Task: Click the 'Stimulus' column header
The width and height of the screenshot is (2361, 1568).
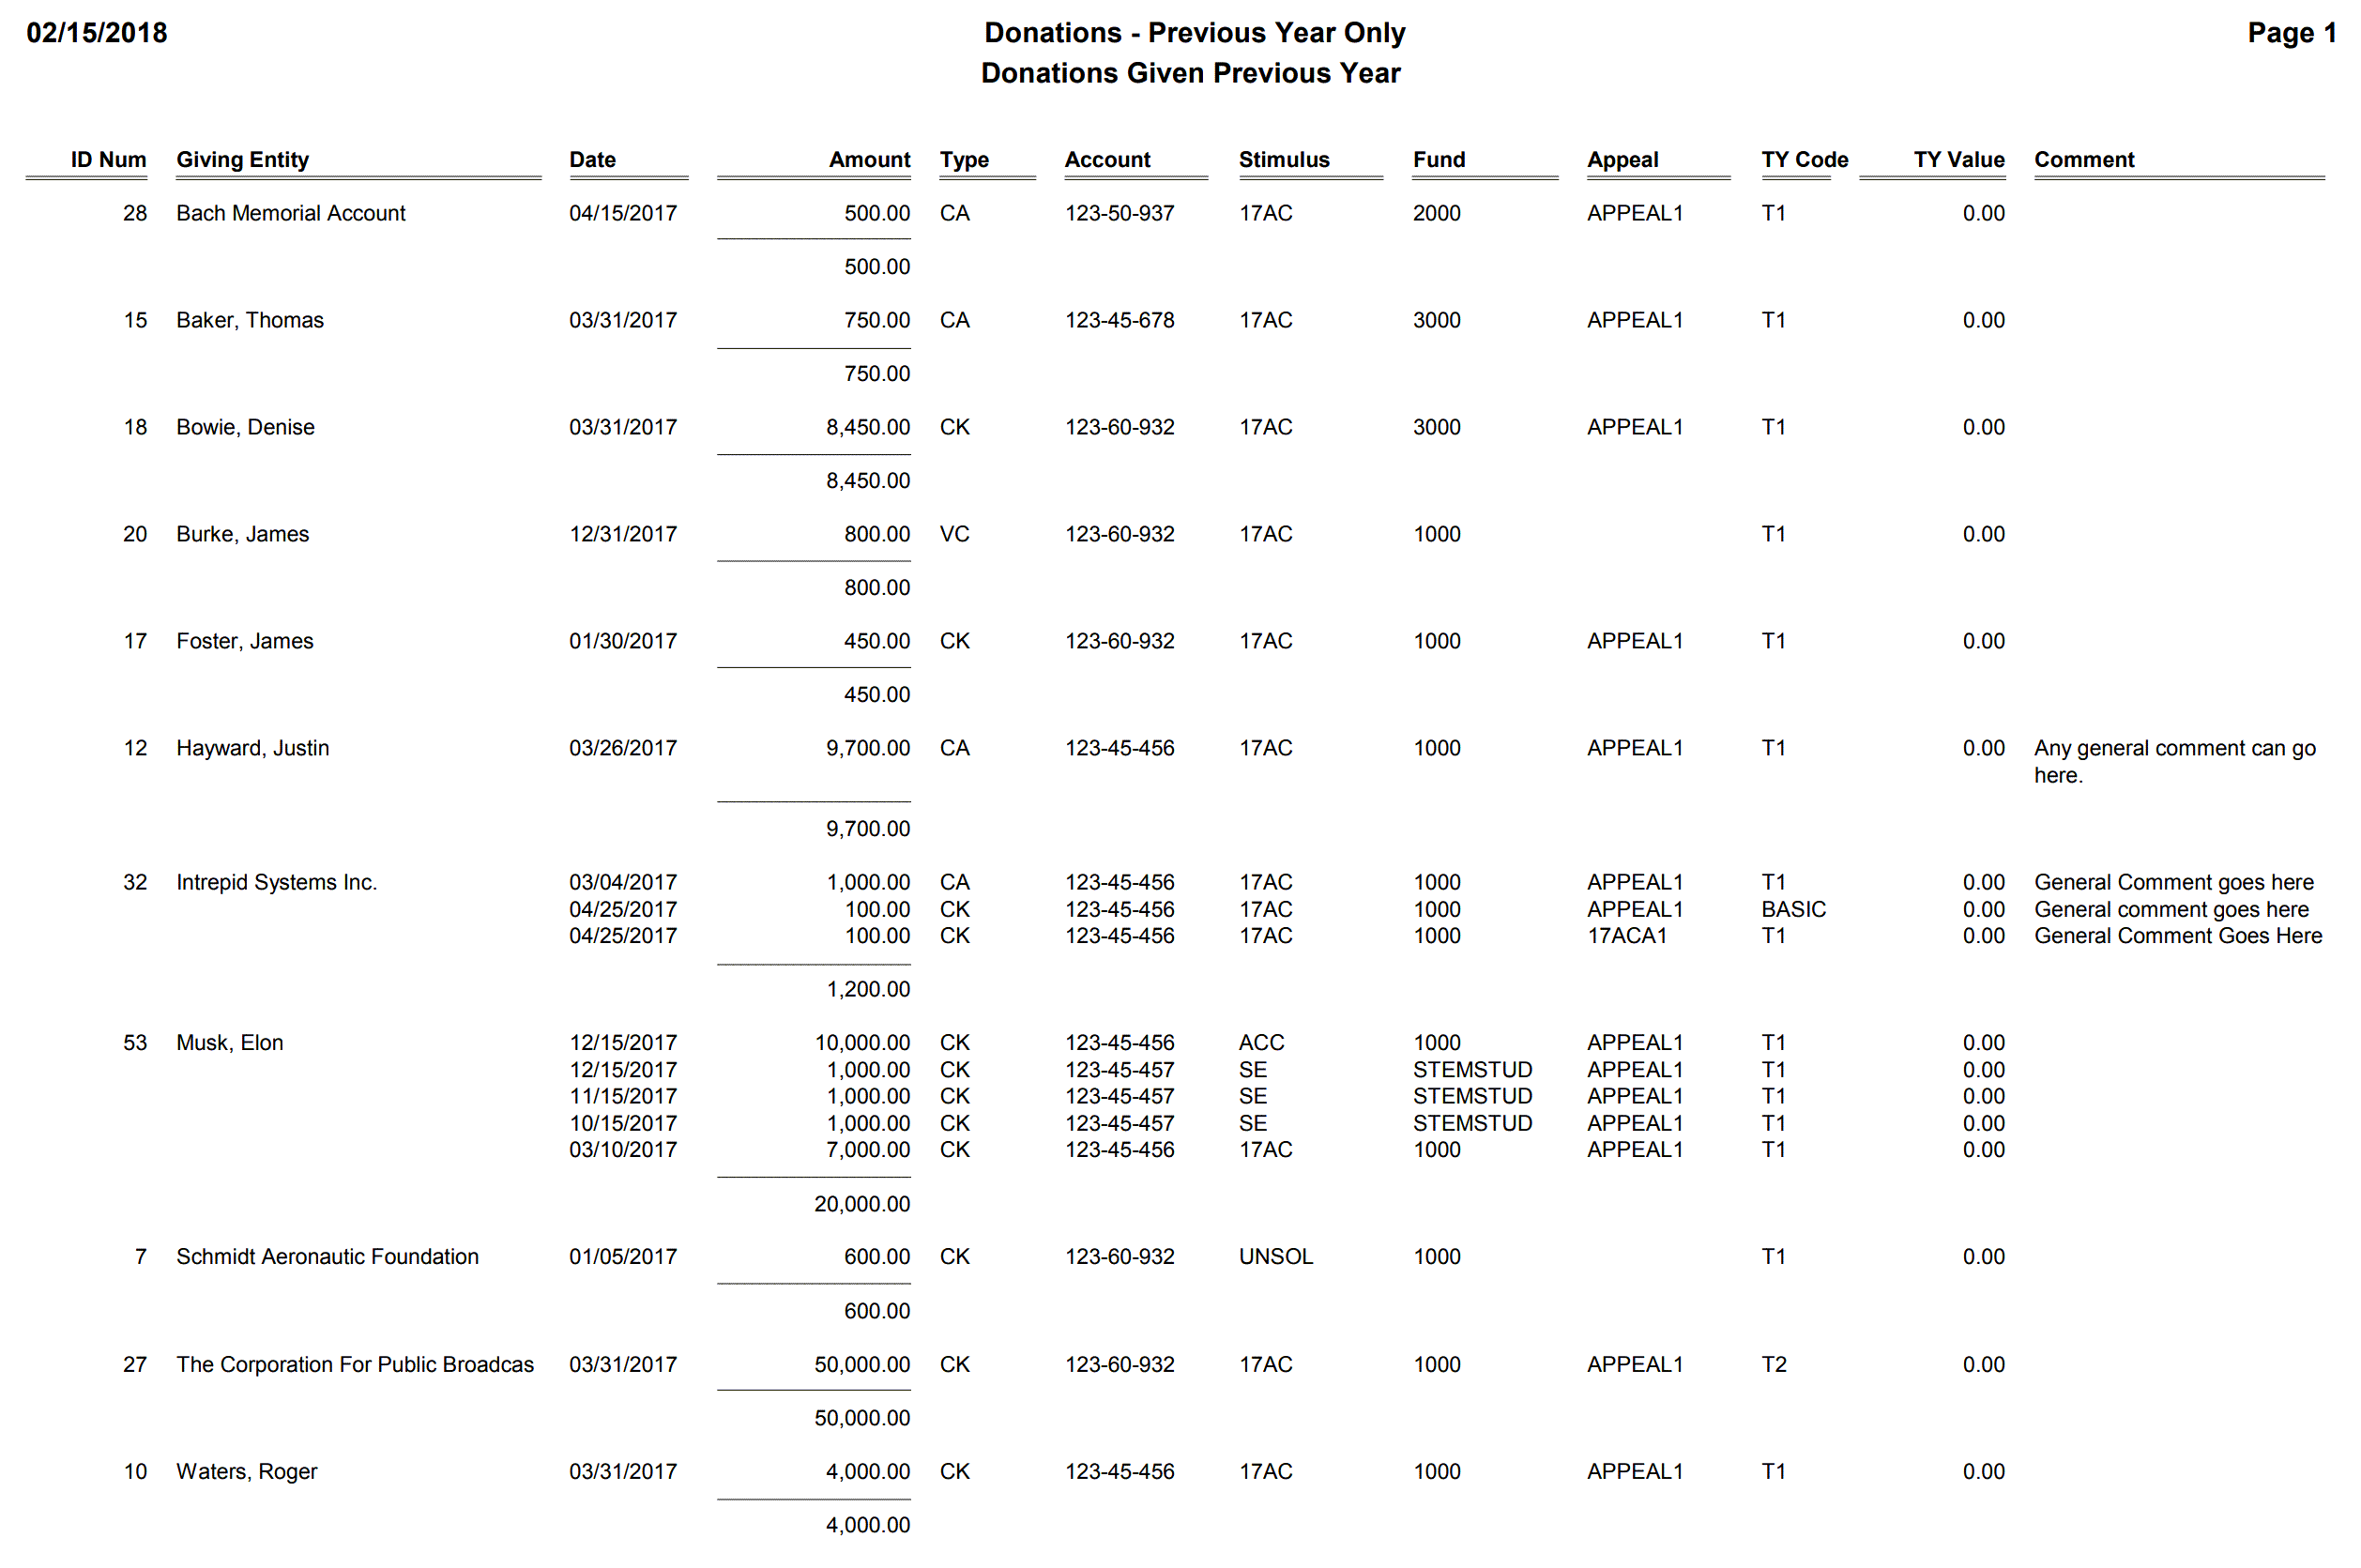Action: [1284, 160]
